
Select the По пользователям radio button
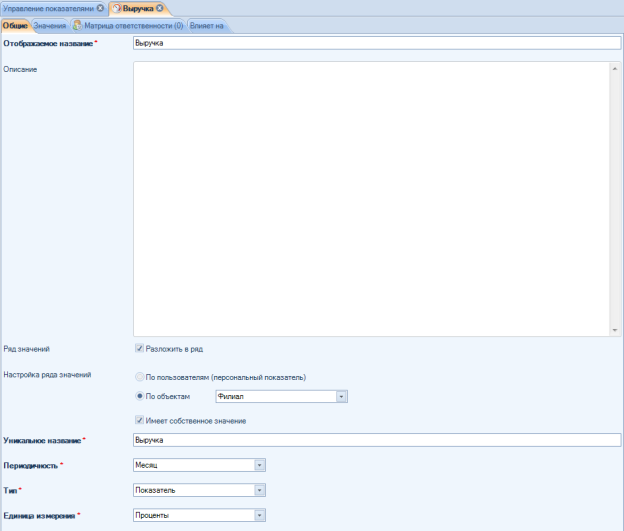click(139, 377)
